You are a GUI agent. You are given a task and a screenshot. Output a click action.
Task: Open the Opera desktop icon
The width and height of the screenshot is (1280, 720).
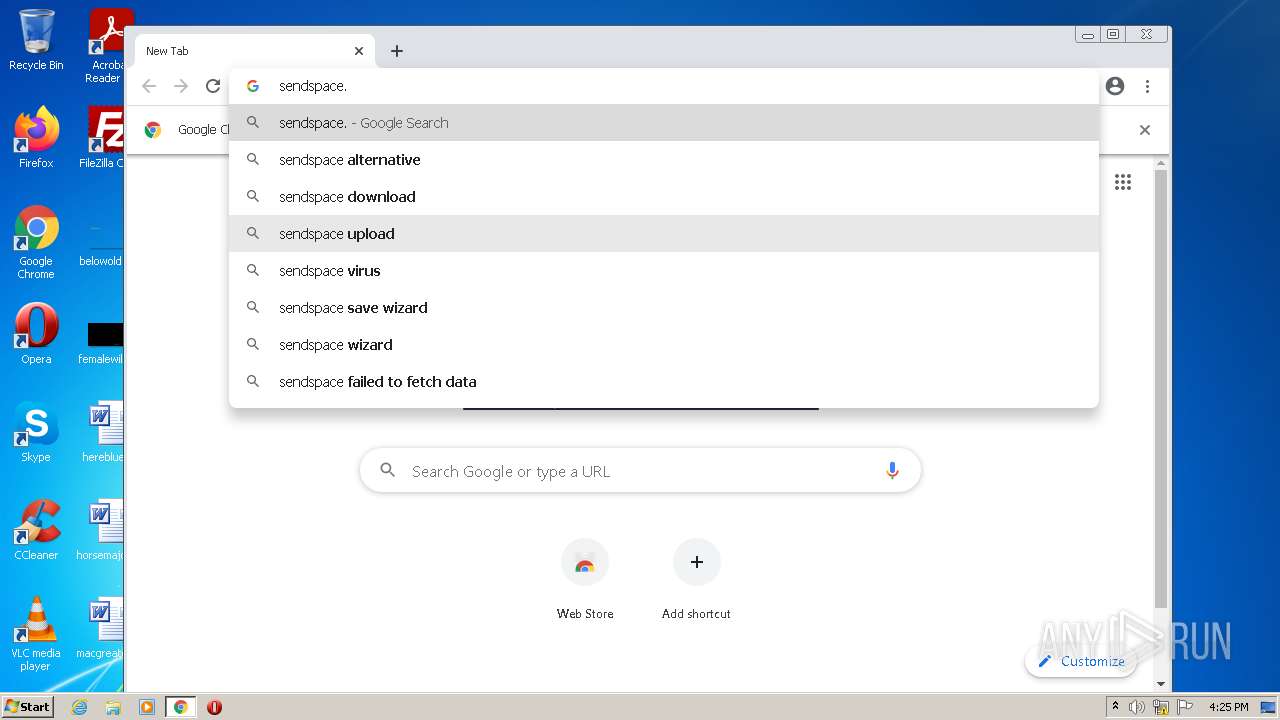click(36, 334)
